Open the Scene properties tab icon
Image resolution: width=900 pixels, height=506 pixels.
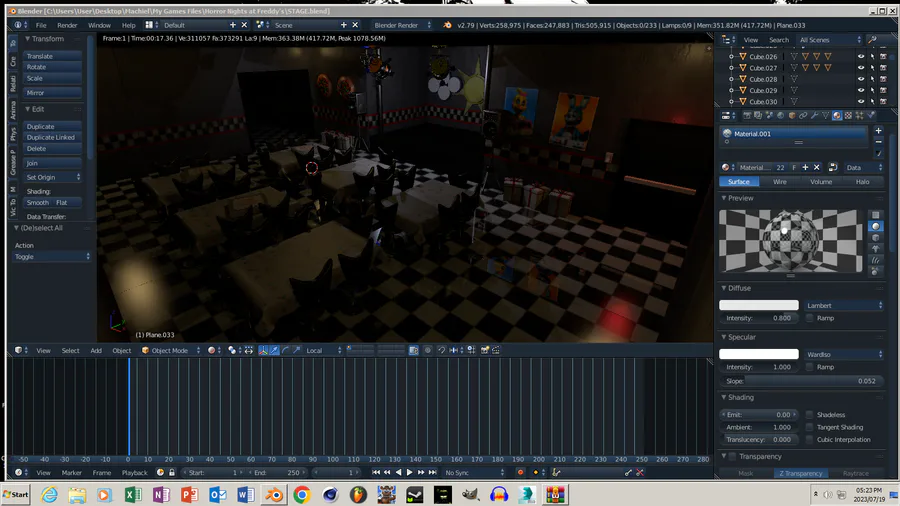coord(770,115)
